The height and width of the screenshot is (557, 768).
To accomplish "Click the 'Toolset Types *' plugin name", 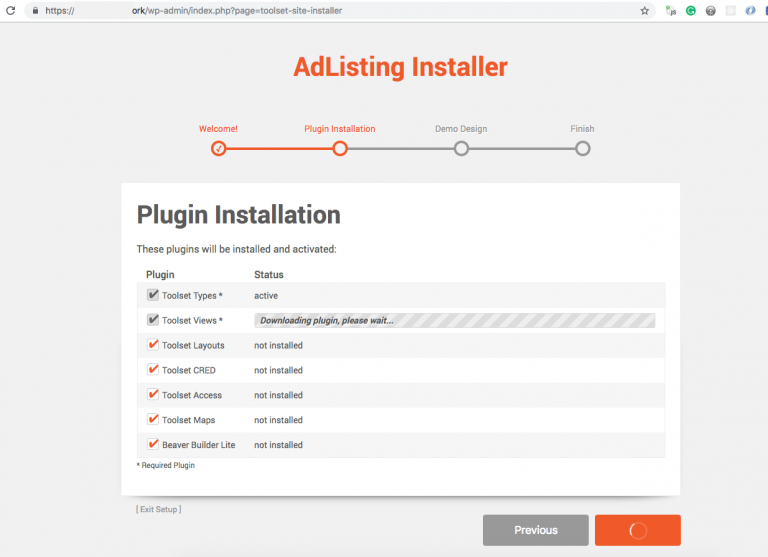I will [x=192, y=296].
